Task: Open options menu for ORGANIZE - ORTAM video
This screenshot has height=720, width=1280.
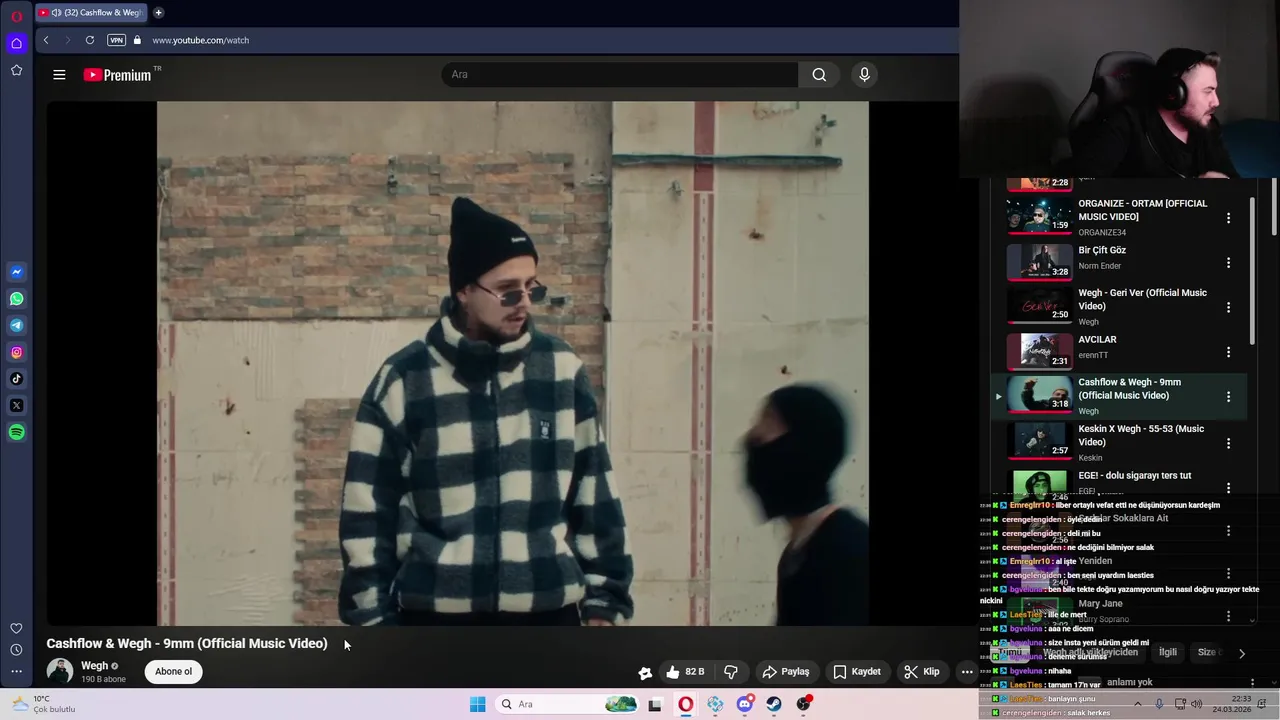Action: (x=1229, y=217)
